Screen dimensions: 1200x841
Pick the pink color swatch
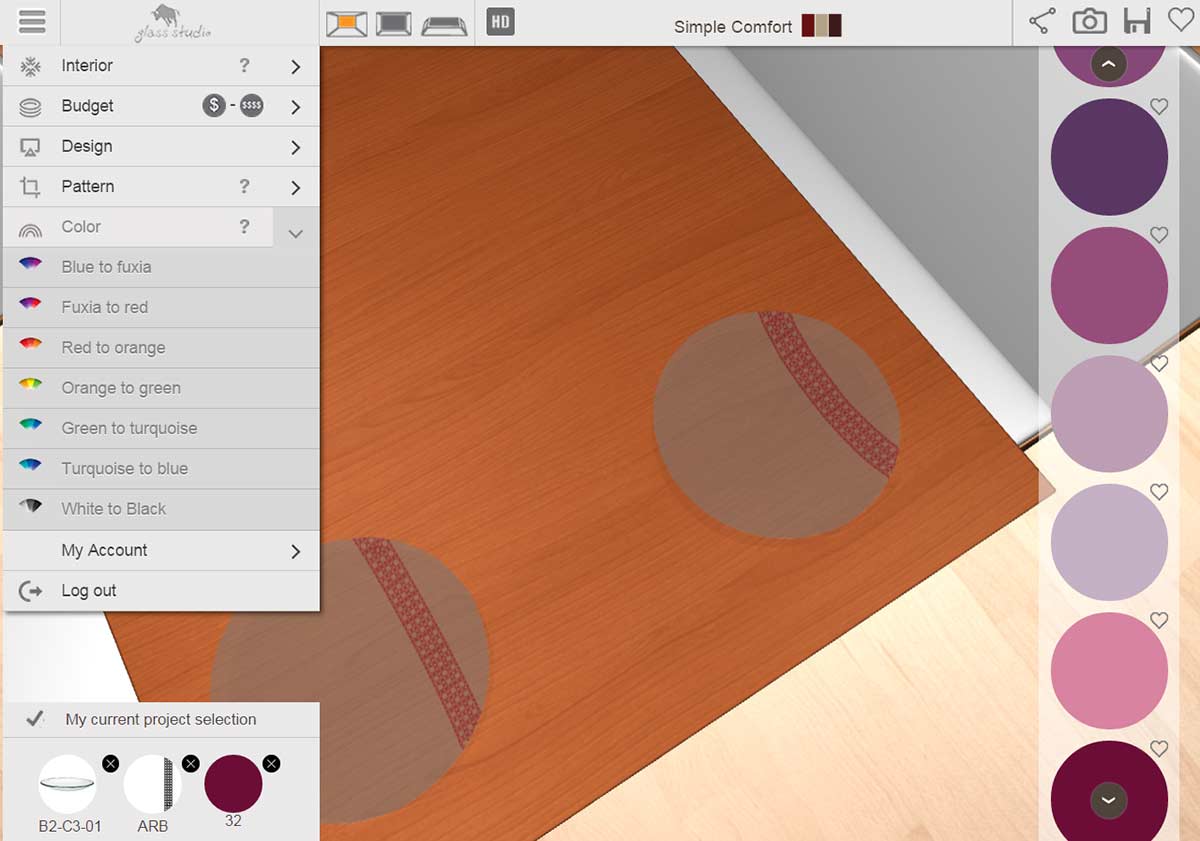[x=1109, y=671]
